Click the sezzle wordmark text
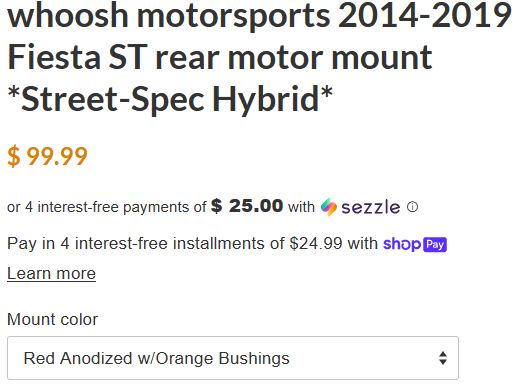The image size is (525, 387). click(x=371, y=207)
